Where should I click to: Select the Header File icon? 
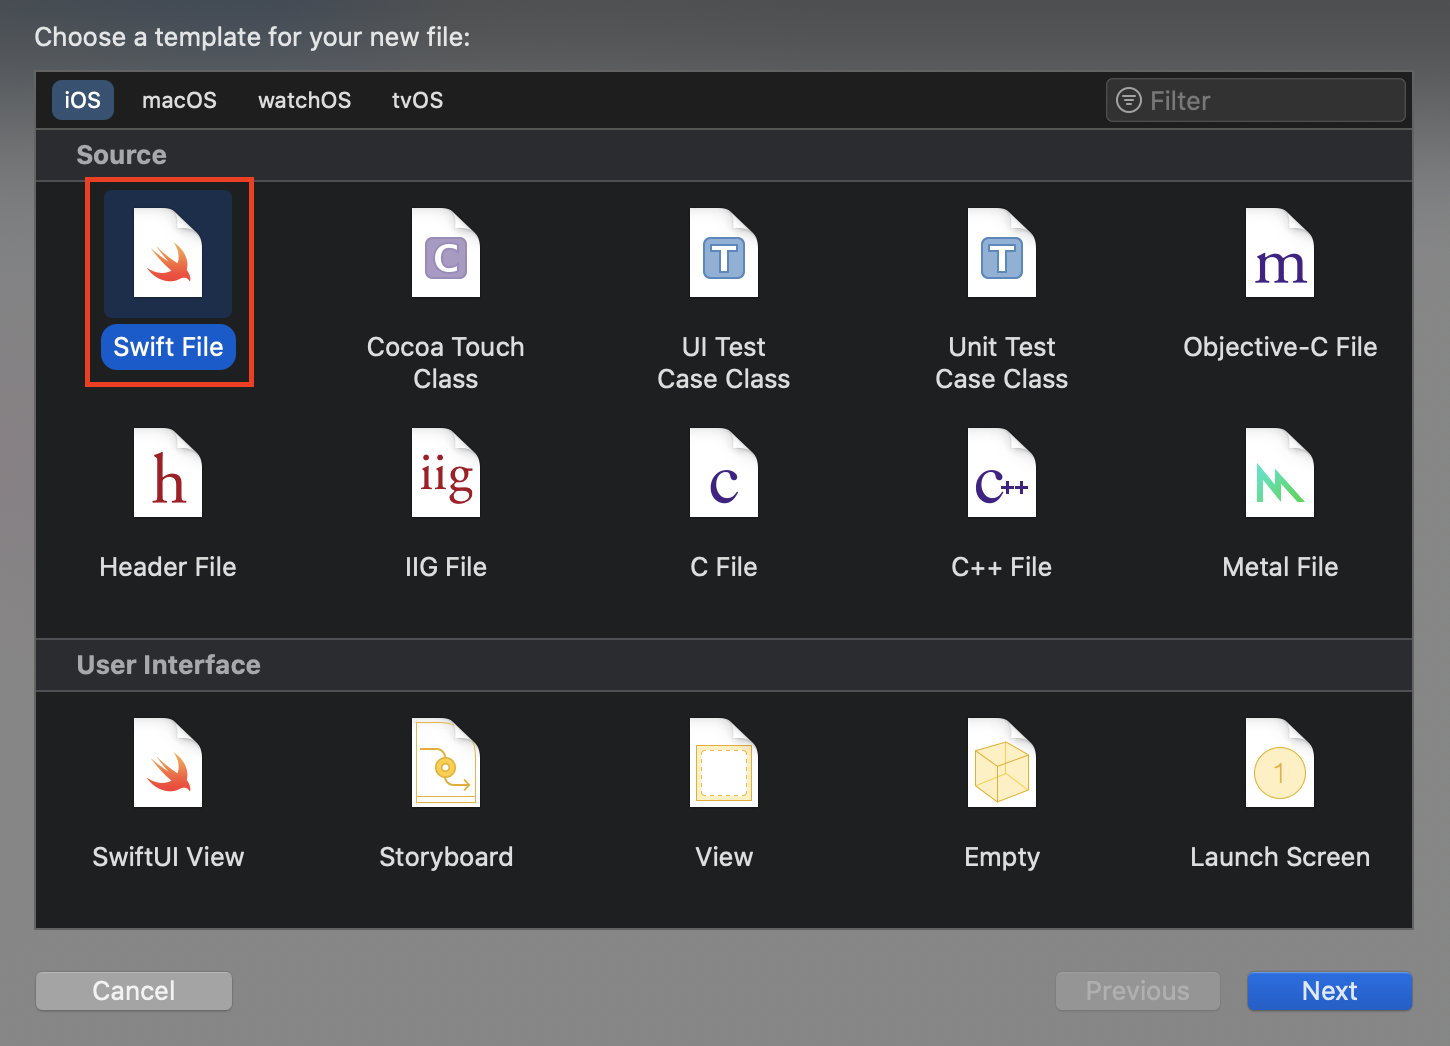[168, 473]
